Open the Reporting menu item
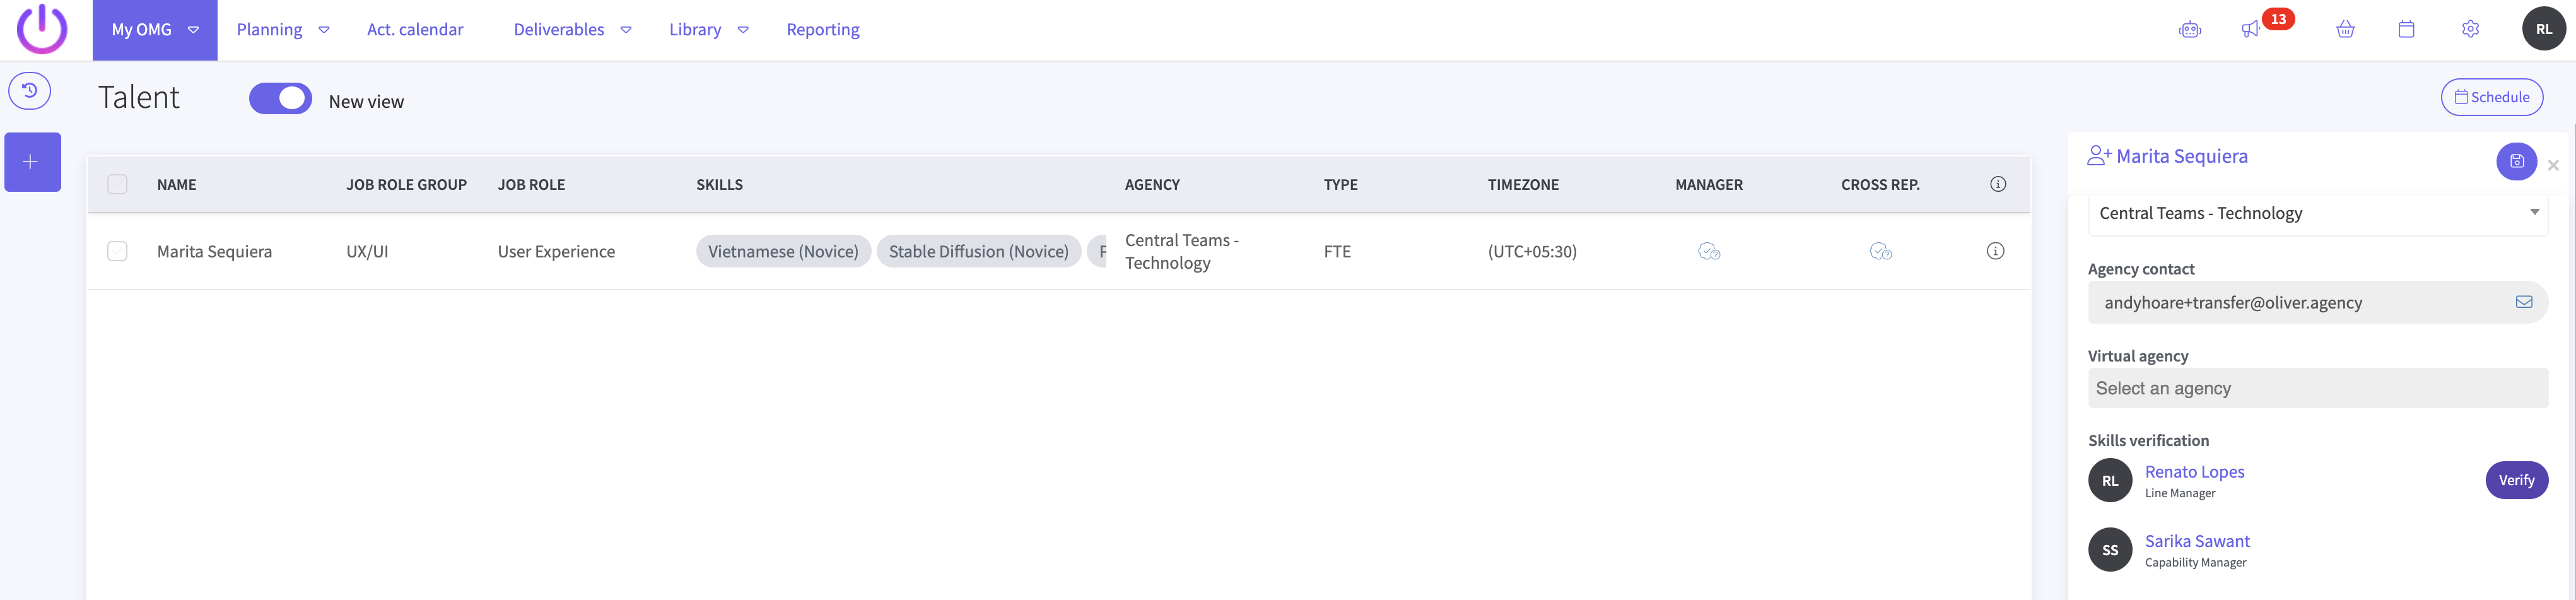 [x=822, y=30]
